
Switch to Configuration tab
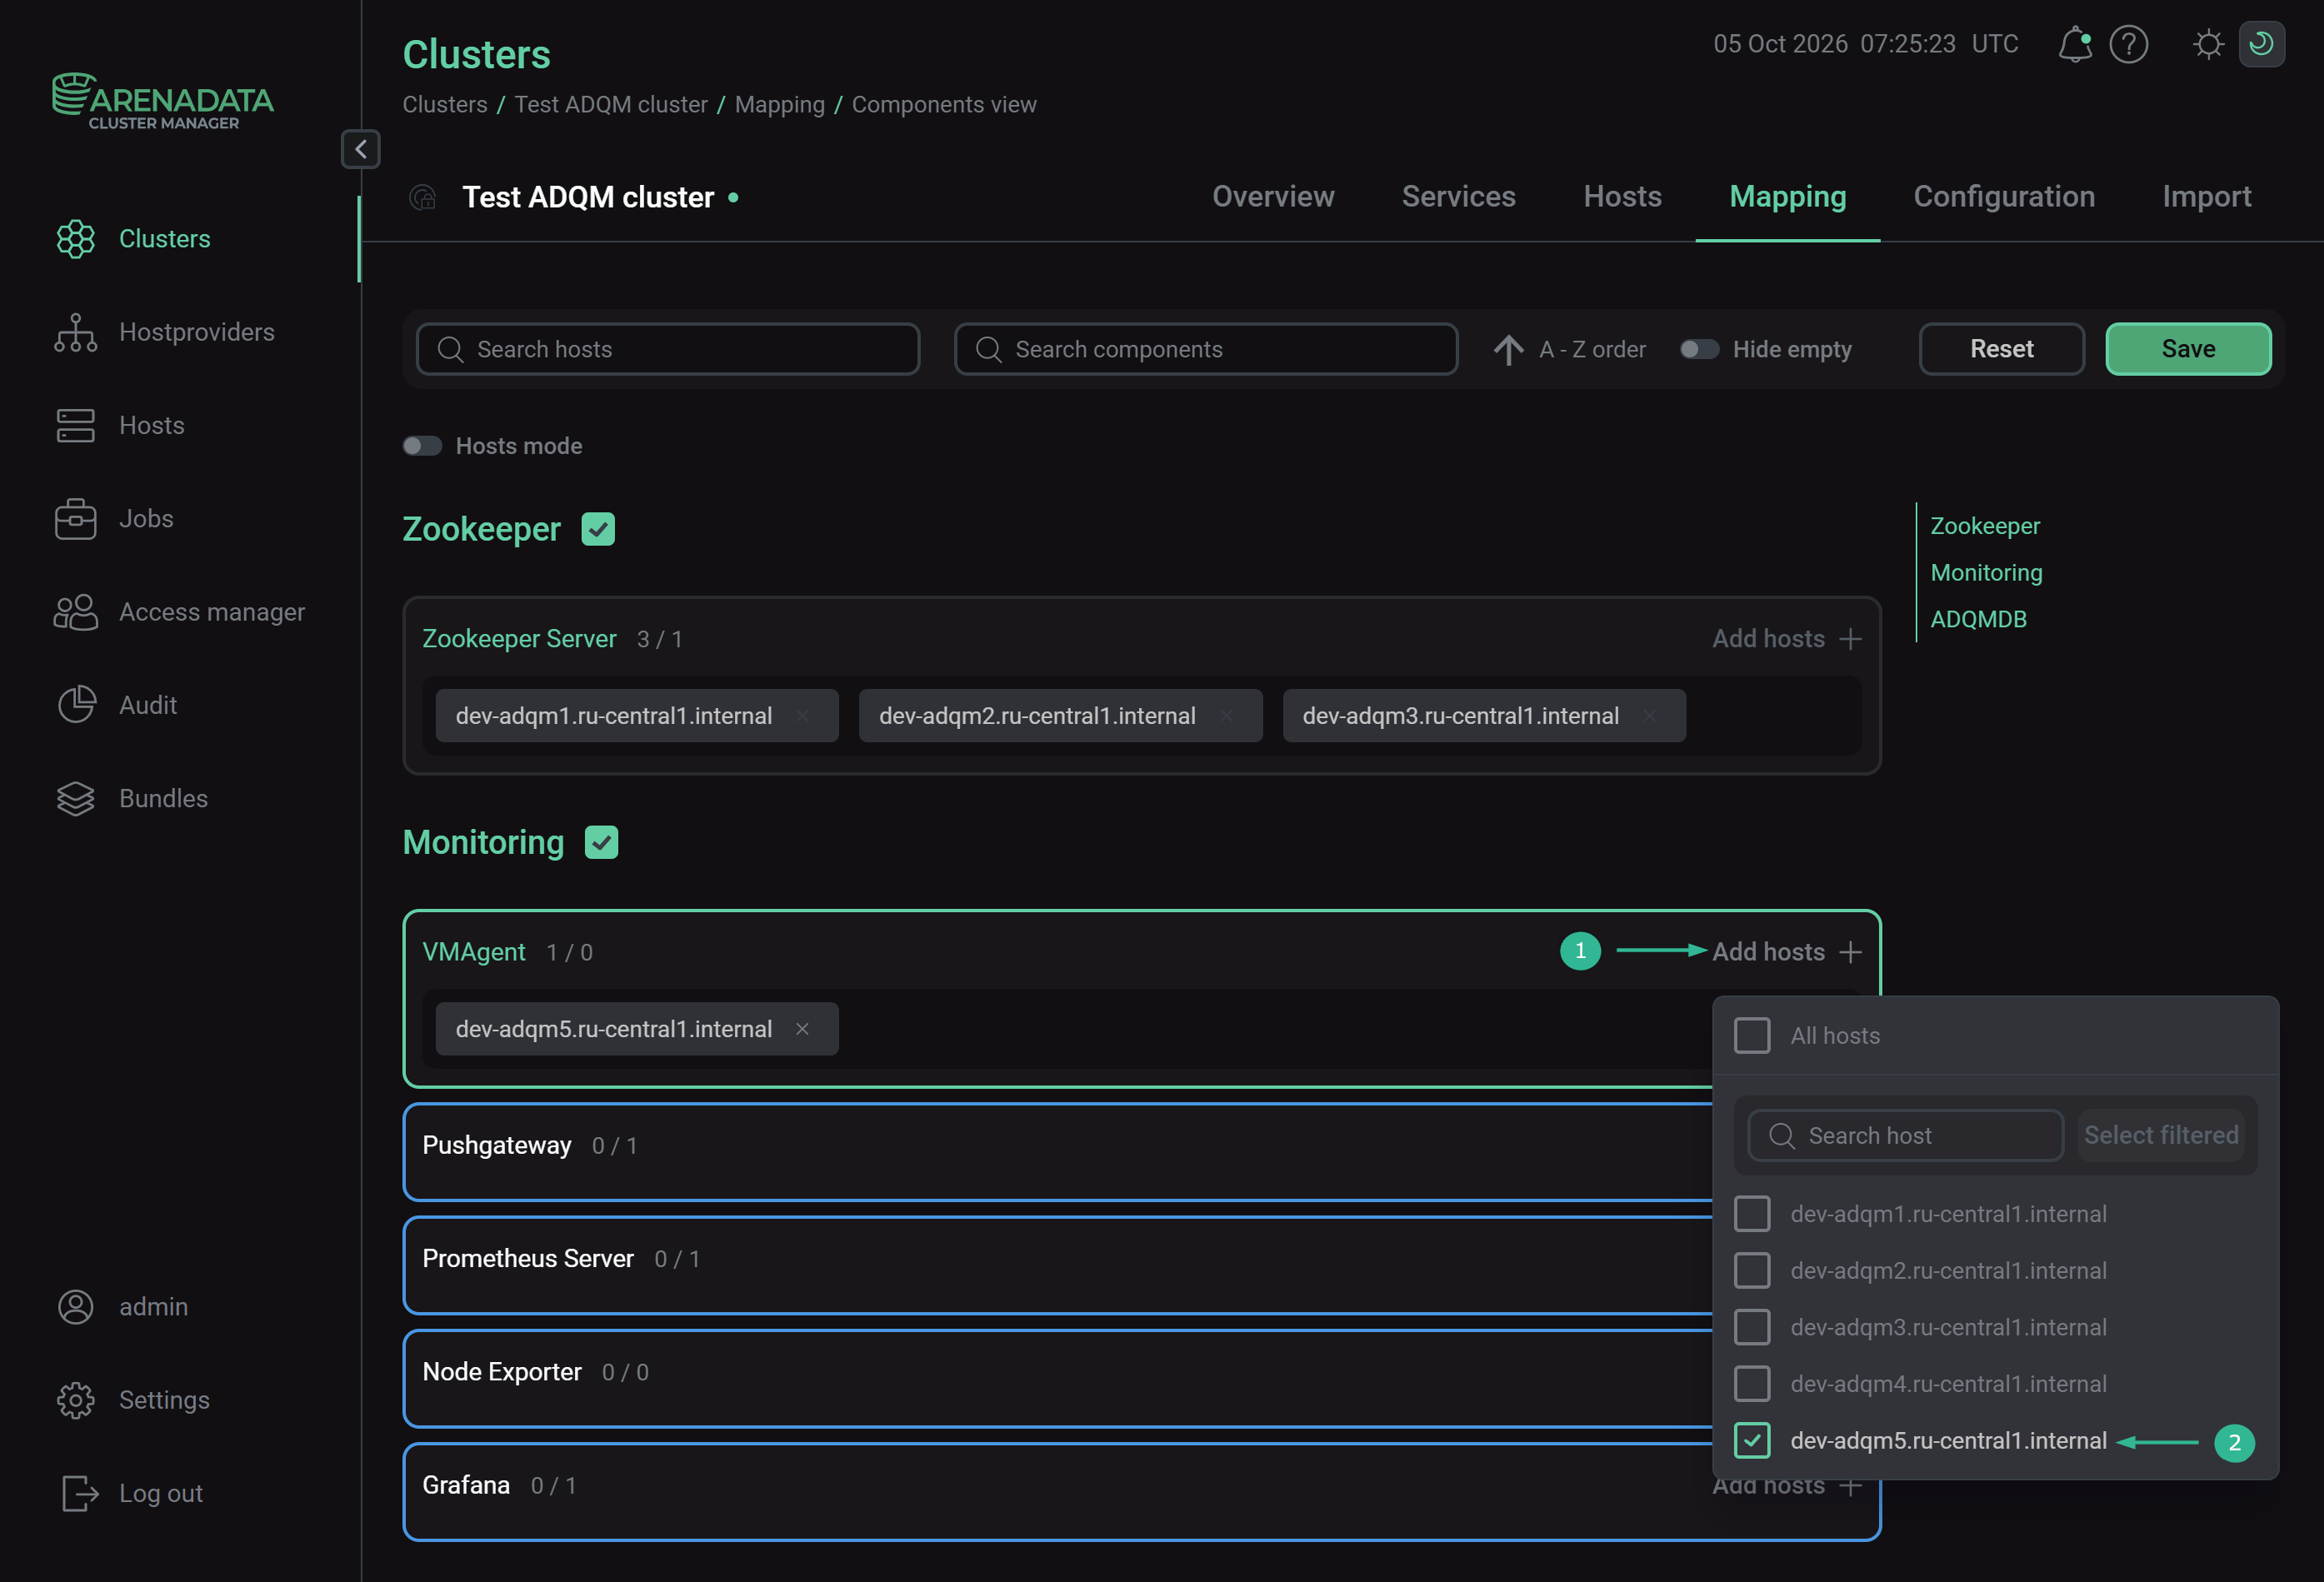pyautogui.click(x=2004, y=197)
